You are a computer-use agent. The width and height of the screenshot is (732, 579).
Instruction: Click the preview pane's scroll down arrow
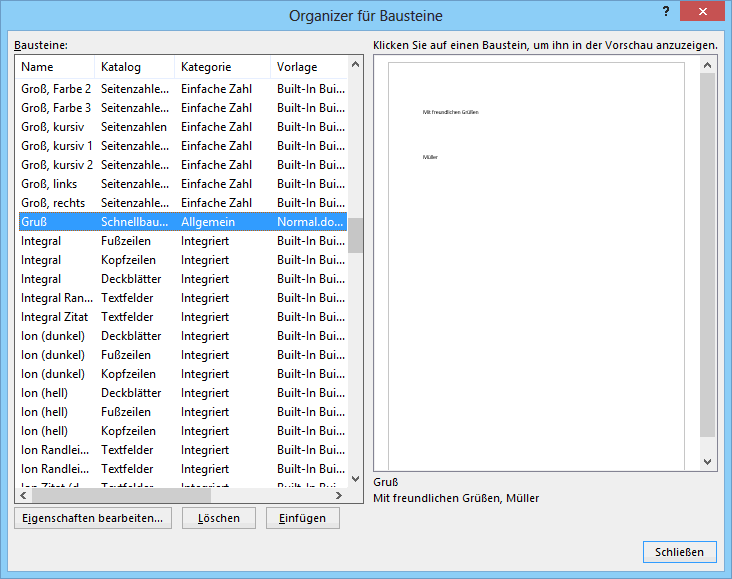(708, 462)
